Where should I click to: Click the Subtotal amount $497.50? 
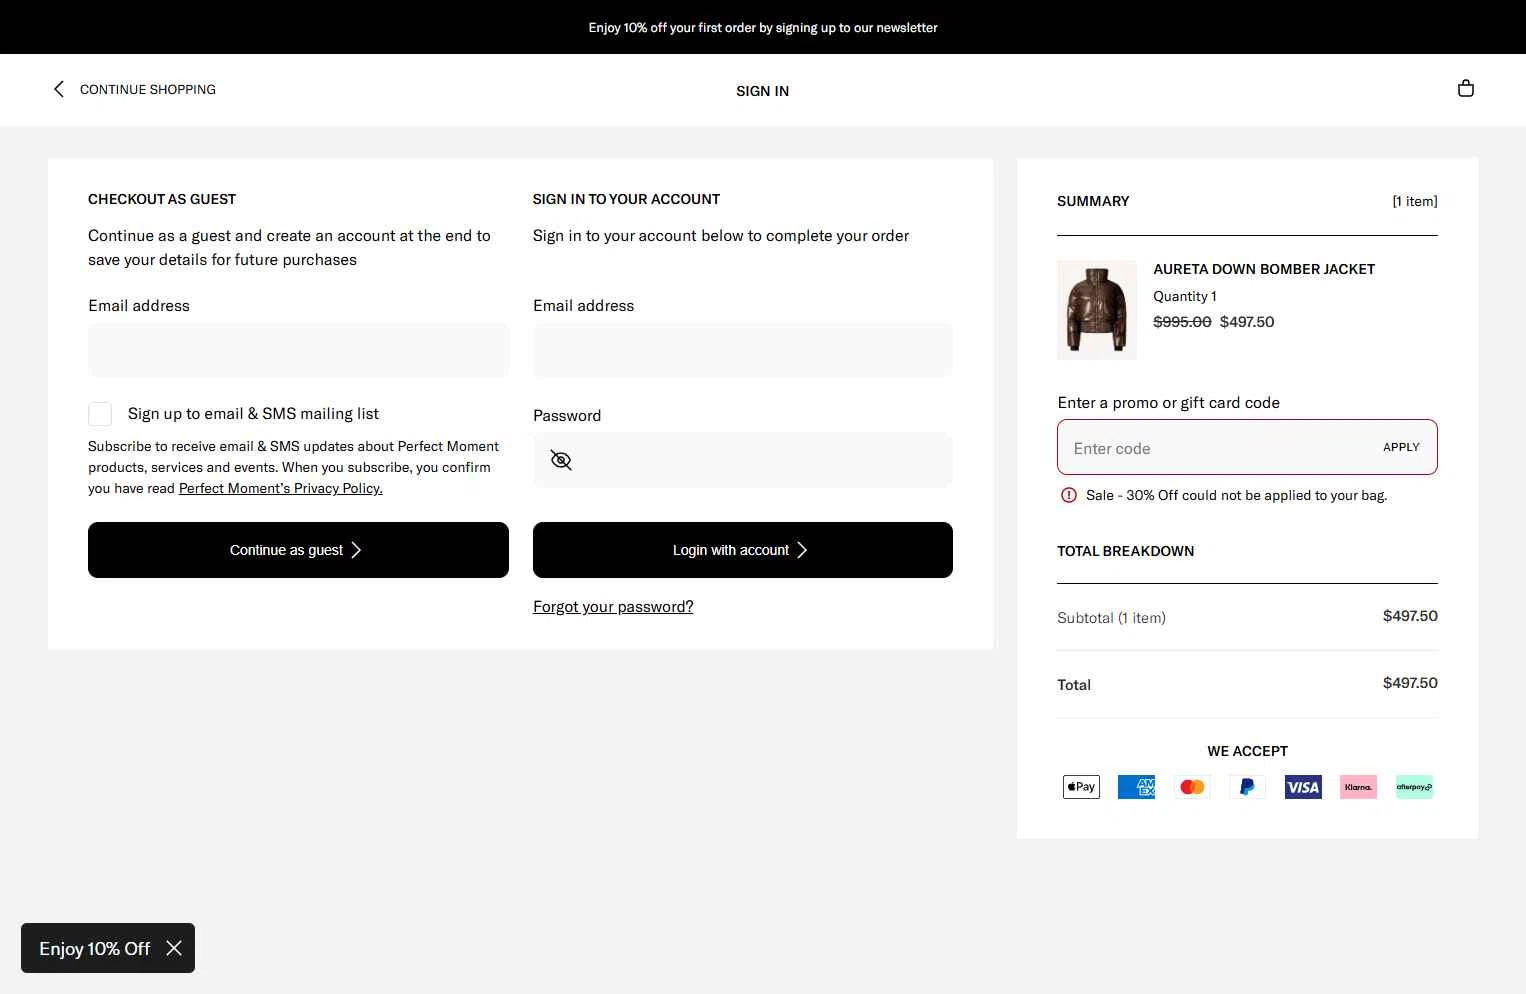click(1410, 616)
